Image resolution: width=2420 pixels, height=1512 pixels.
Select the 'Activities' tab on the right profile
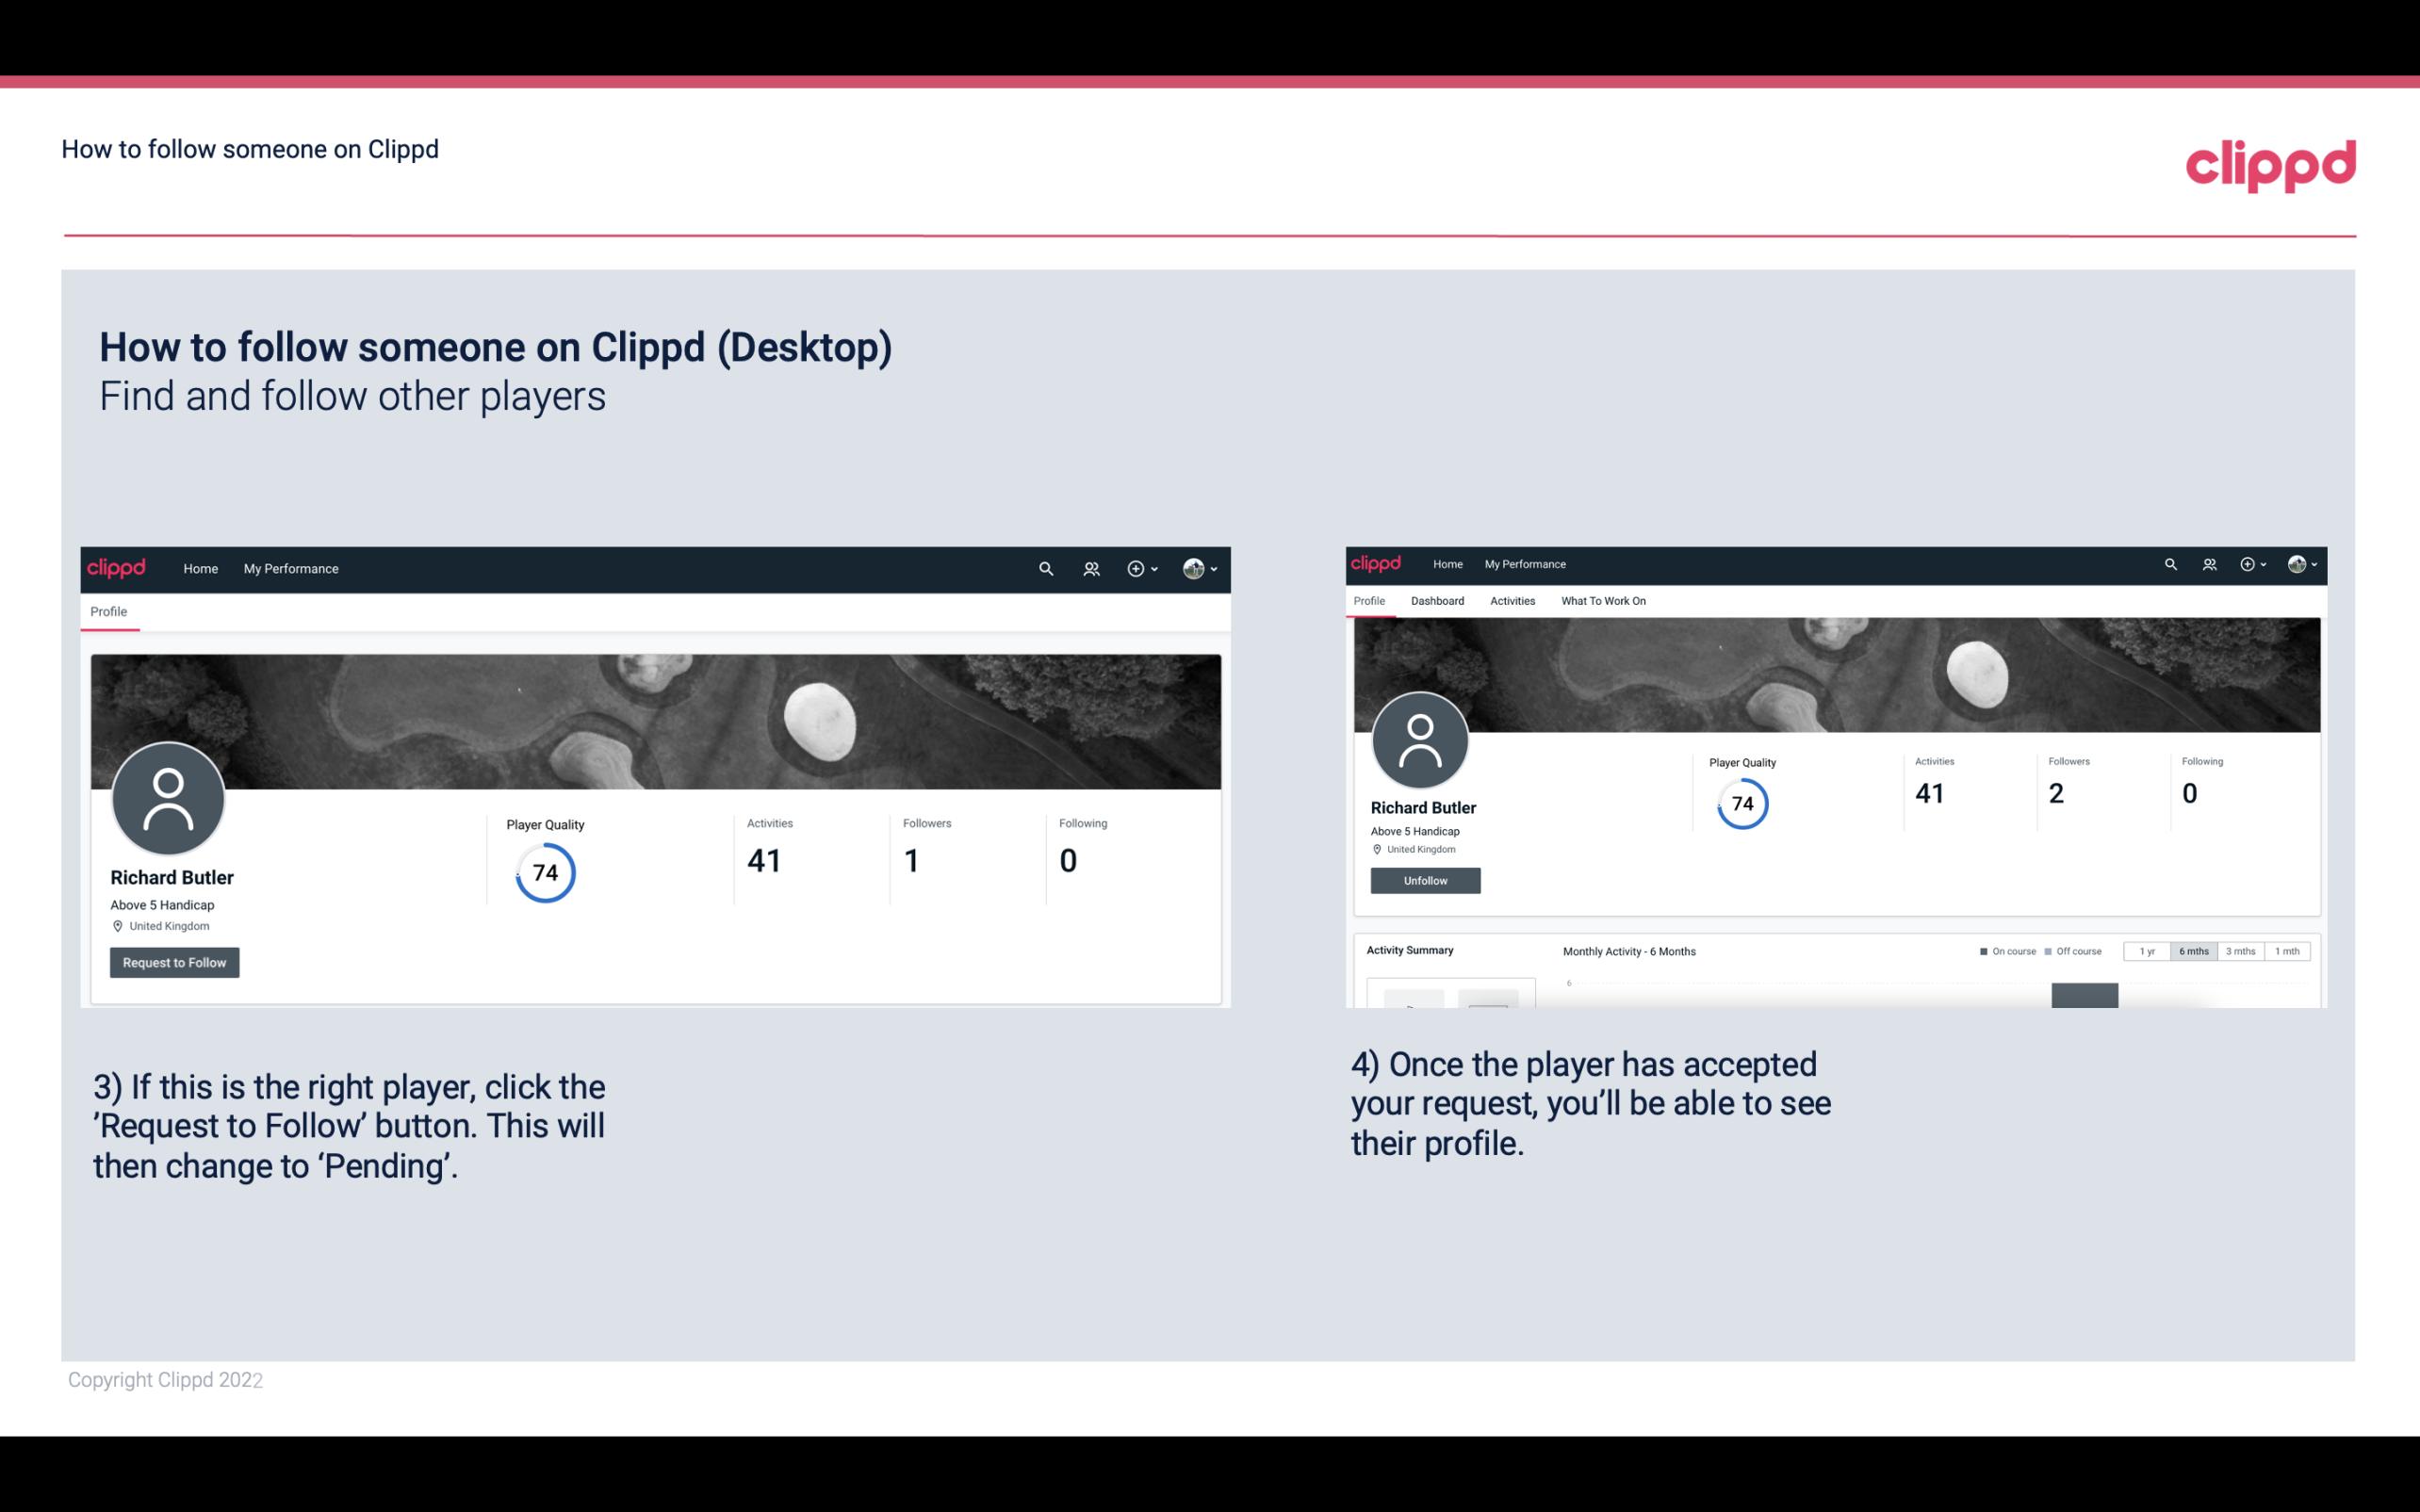coord(1509,601)
